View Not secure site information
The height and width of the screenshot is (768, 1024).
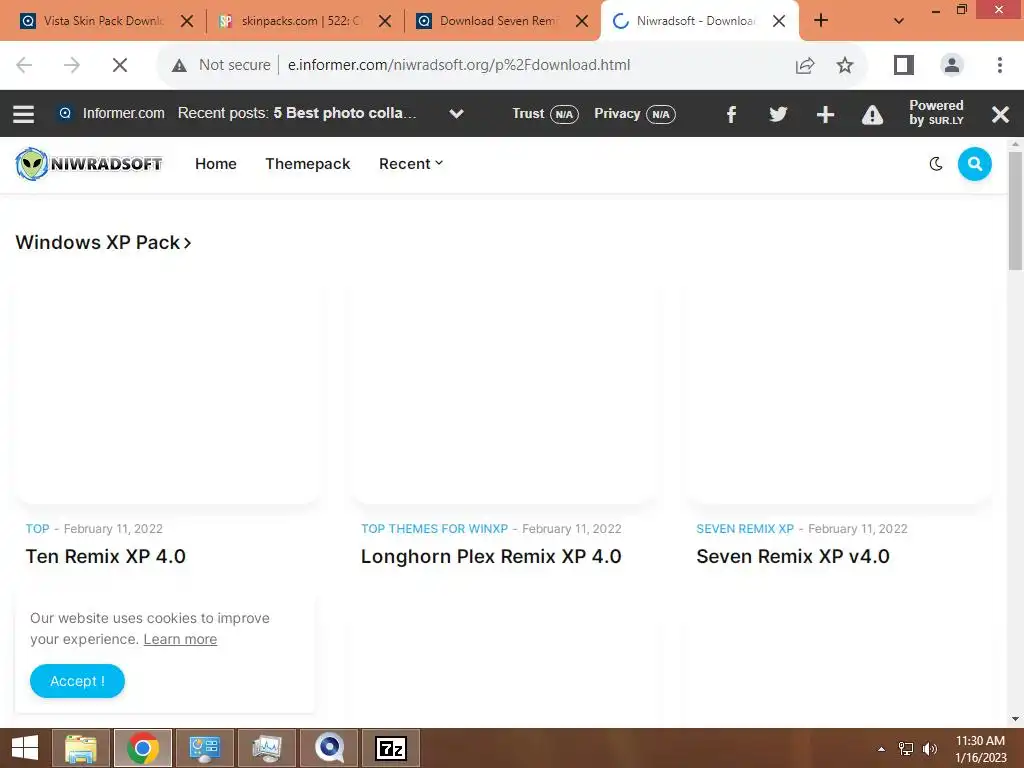tap(221, 65)
